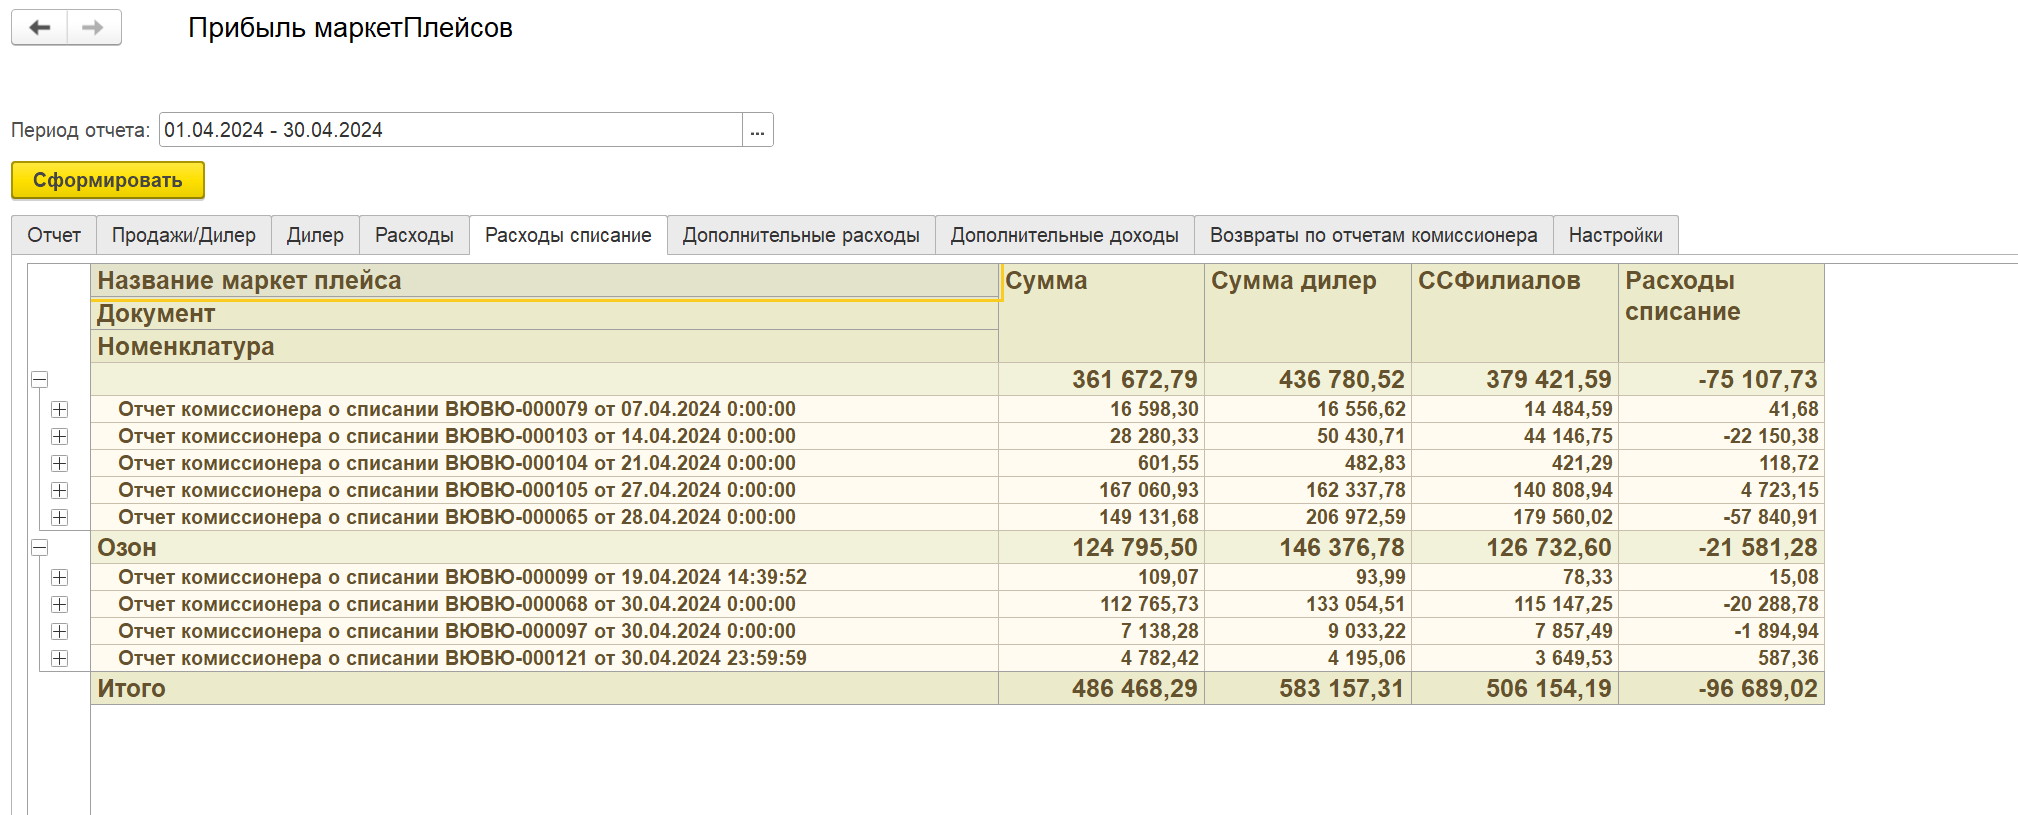The height and width of the screenshot is (815, 2018).
Task: Click the Сформировать button
Action: [107, 181]
